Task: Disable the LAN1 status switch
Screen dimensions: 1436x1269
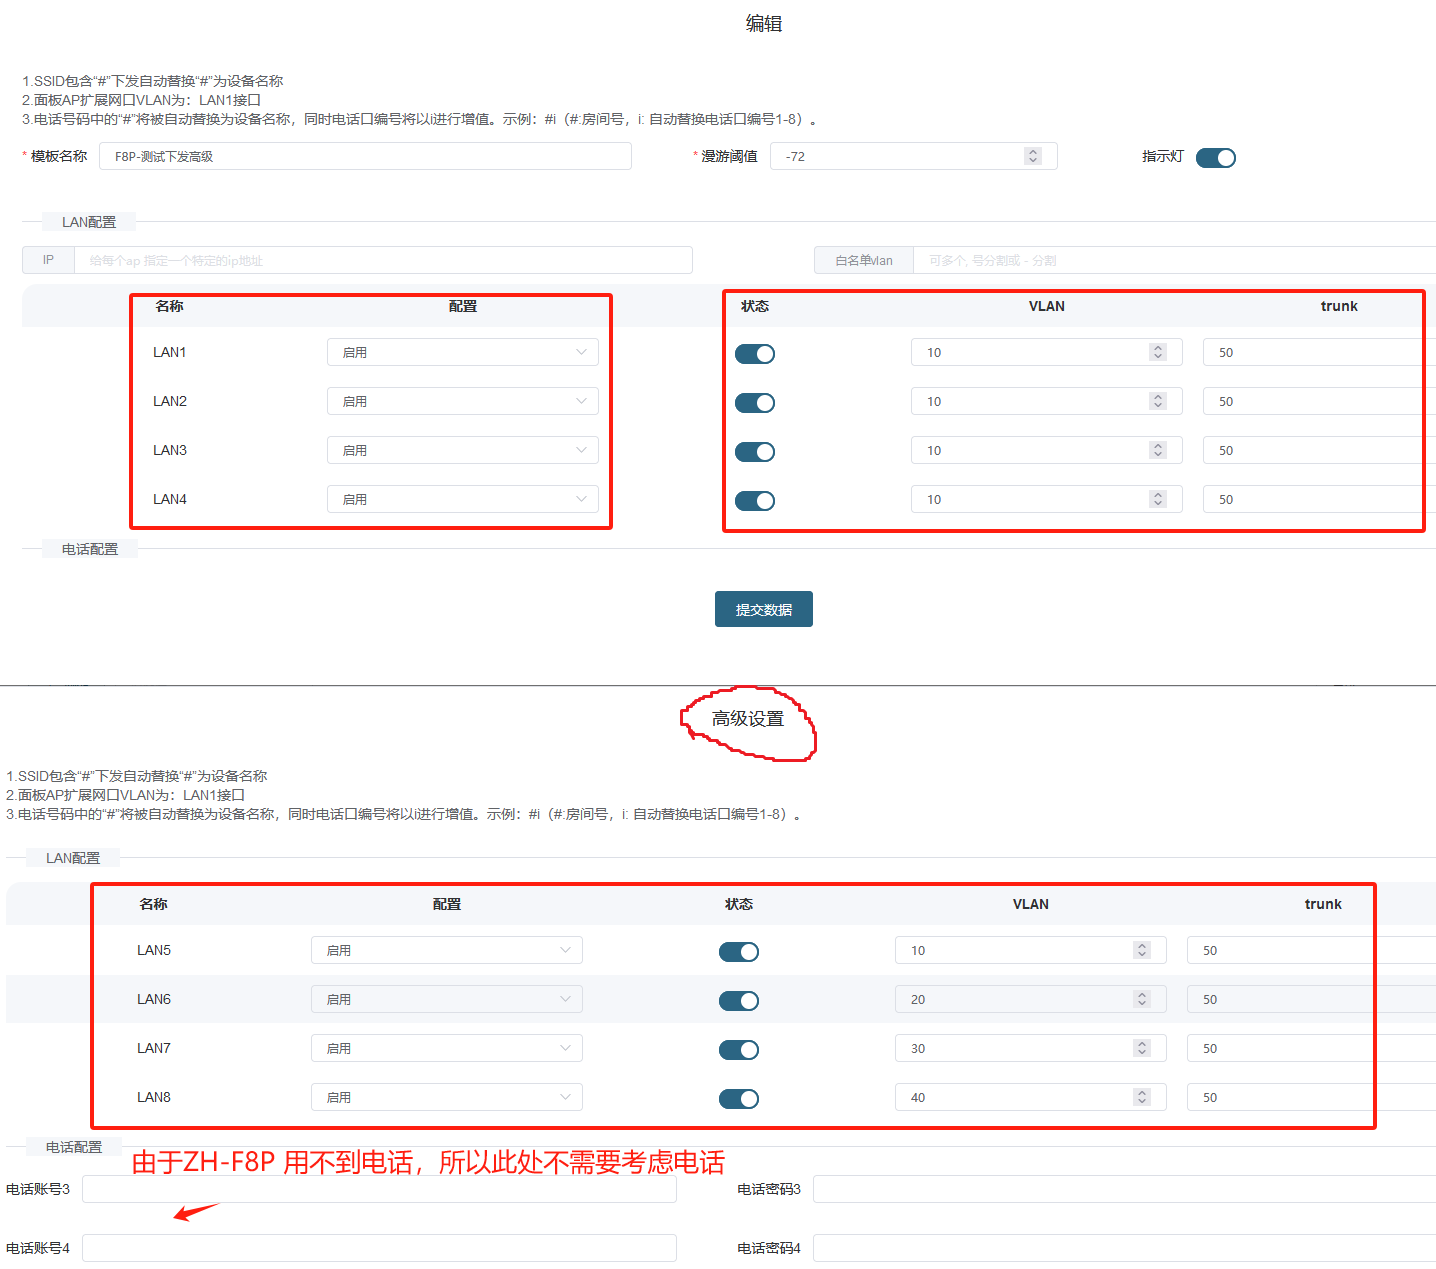Action: (754, 354)
